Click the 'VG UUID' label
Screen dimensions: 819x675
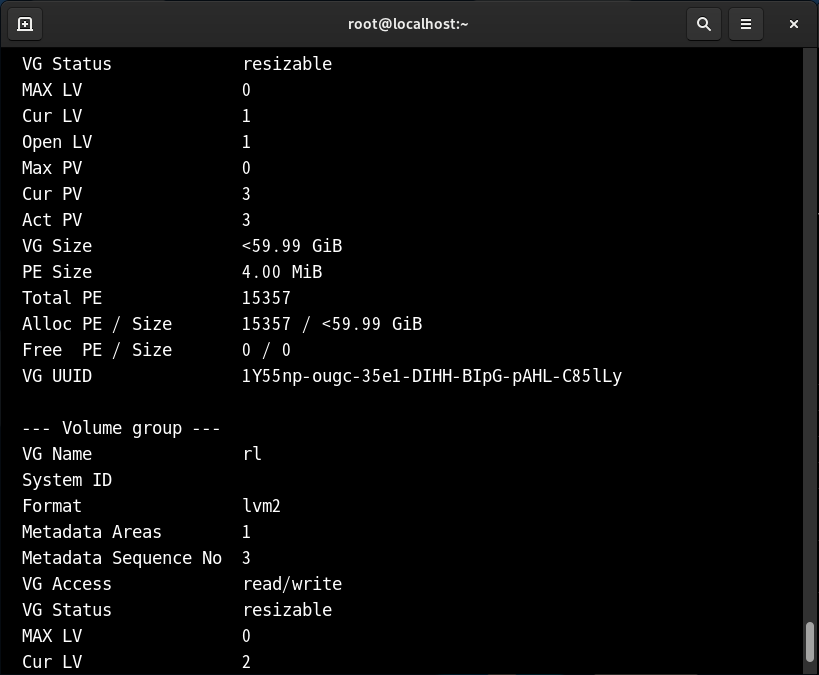coord(57,376)
